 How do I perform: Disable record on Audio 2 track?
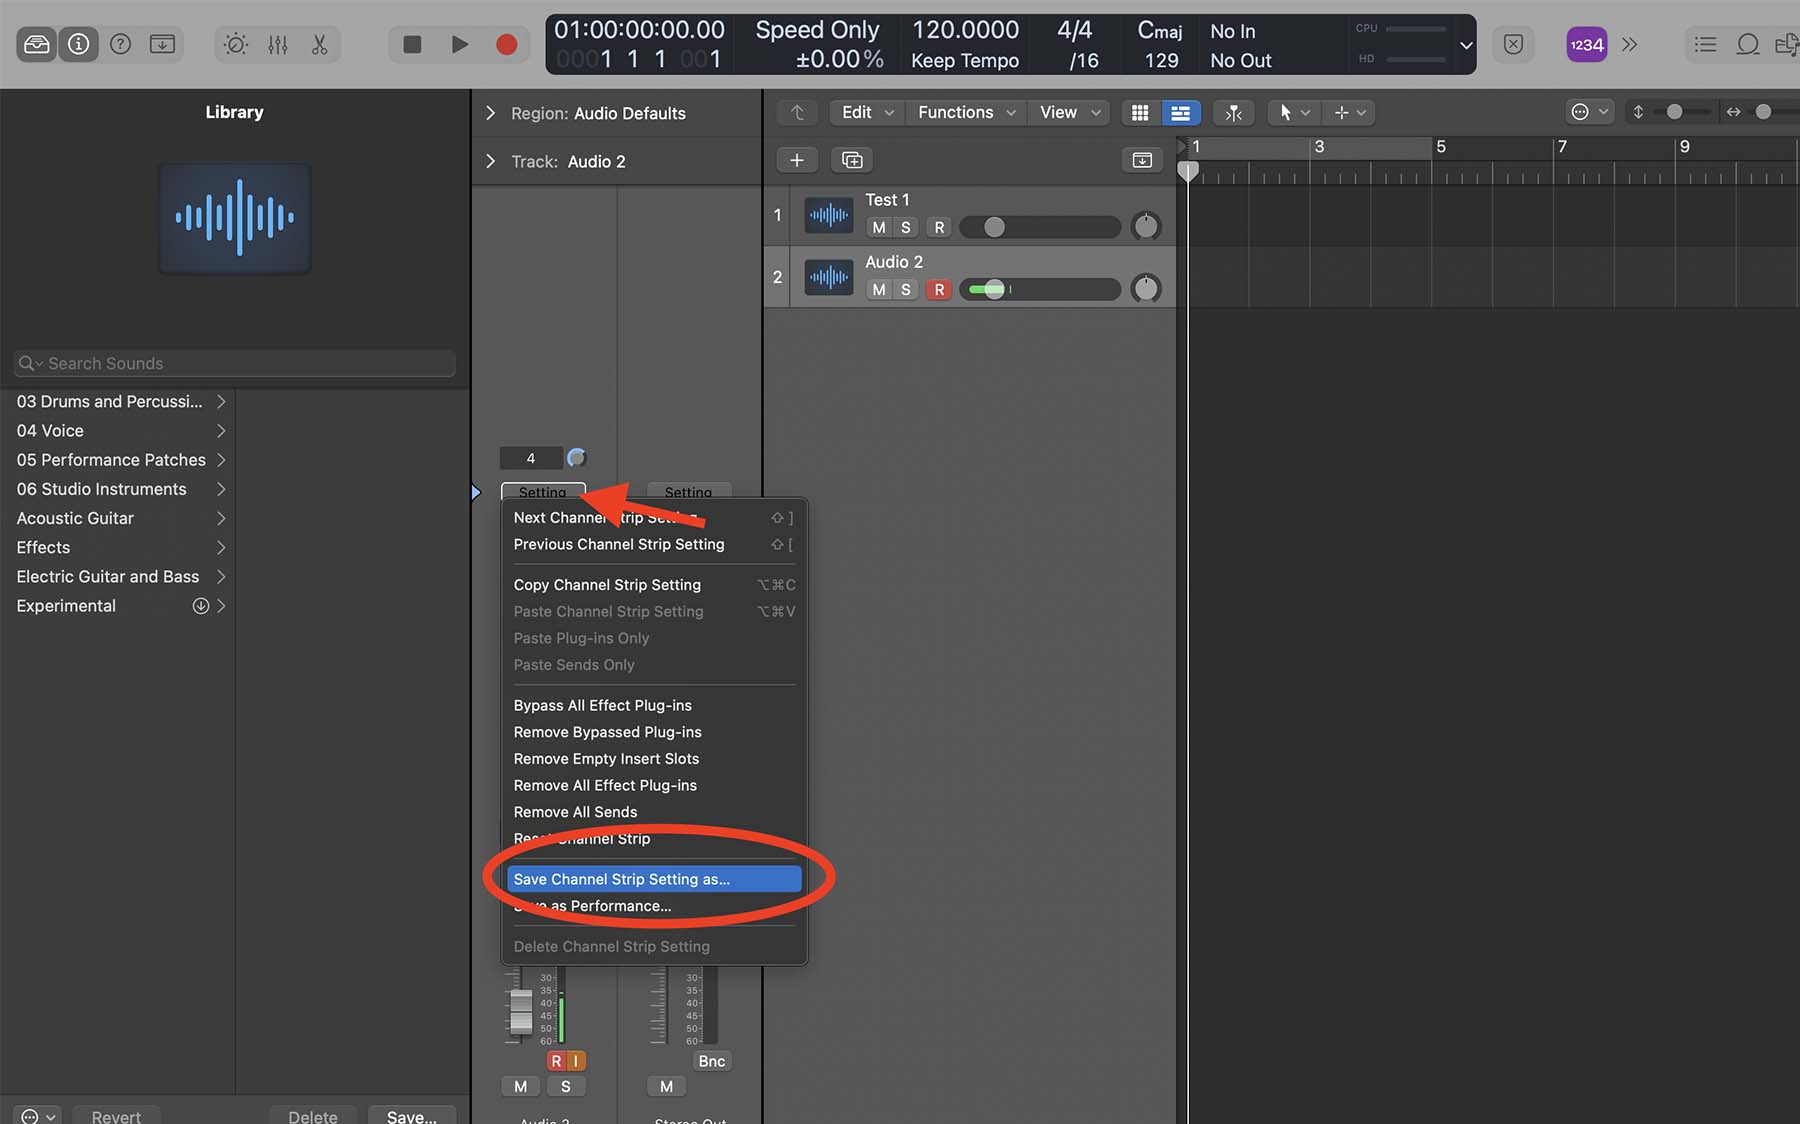pos(939,289)
